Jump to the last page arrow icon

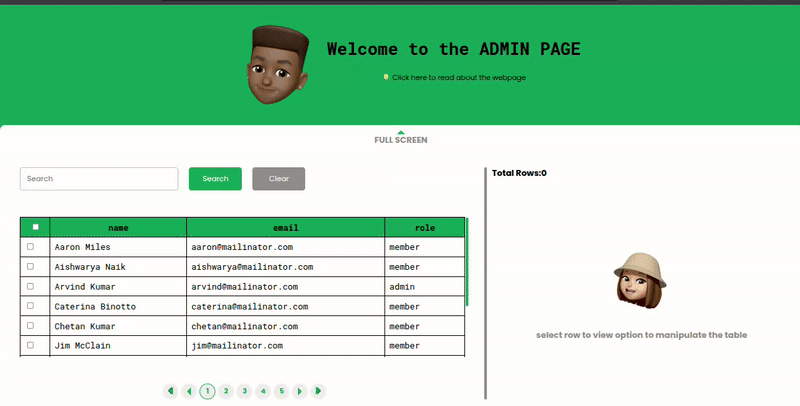click(x=318, y=391)
